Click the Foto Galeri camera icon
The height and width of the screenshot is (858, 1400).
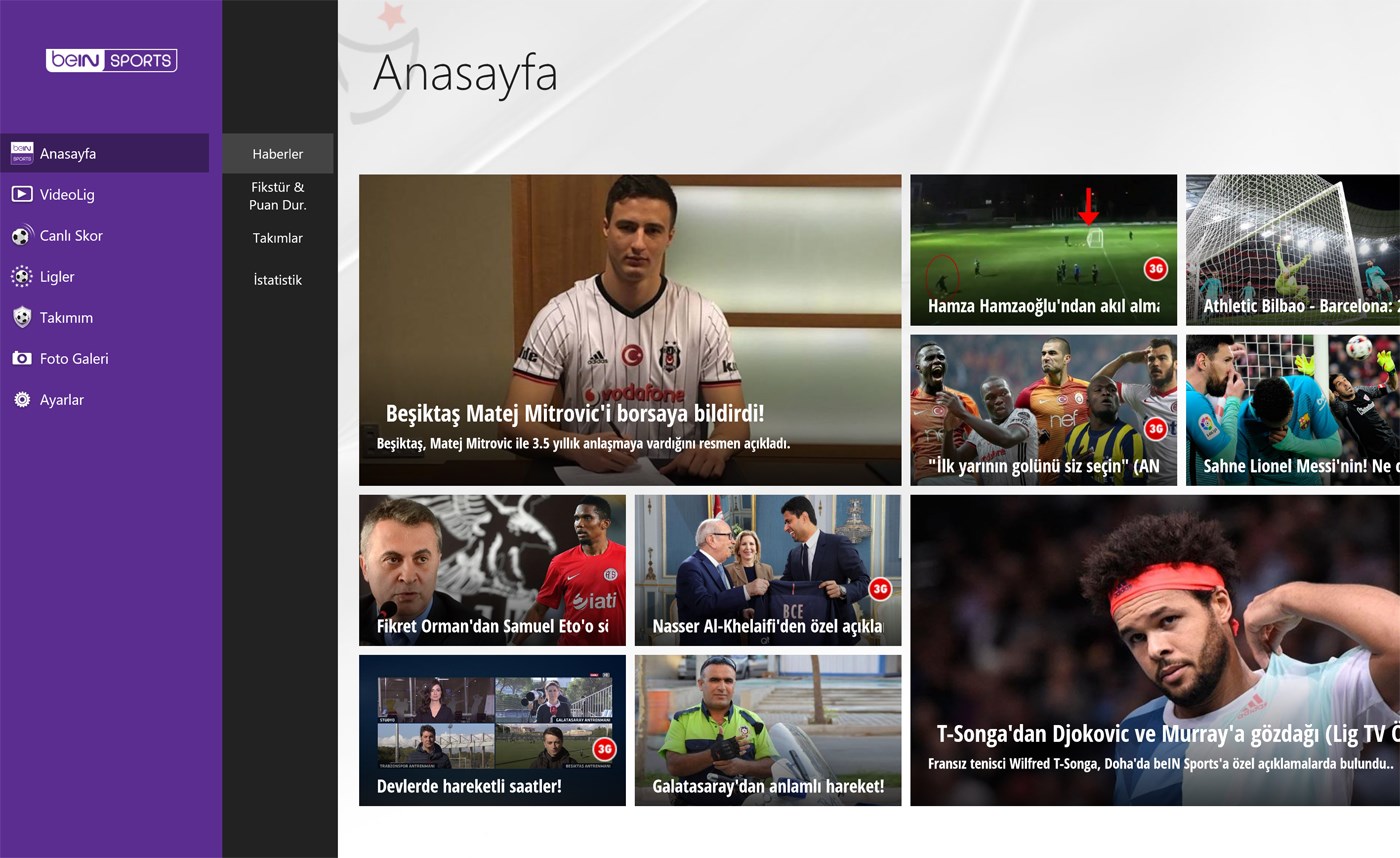coord(21,358)
